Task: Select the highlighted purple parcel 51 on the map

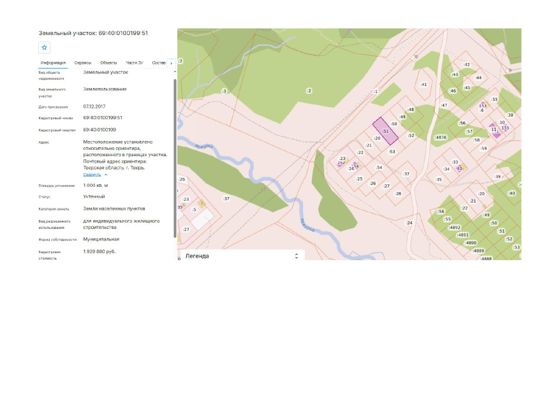Action: click(385, 131)
